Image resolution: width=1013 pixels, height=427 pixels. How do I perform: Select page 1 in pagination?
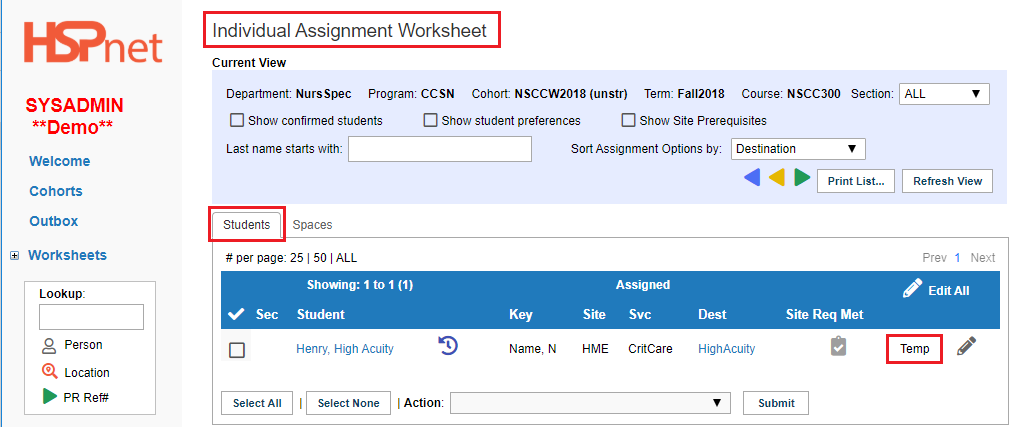pyautogui.click(x=957, y=258)
